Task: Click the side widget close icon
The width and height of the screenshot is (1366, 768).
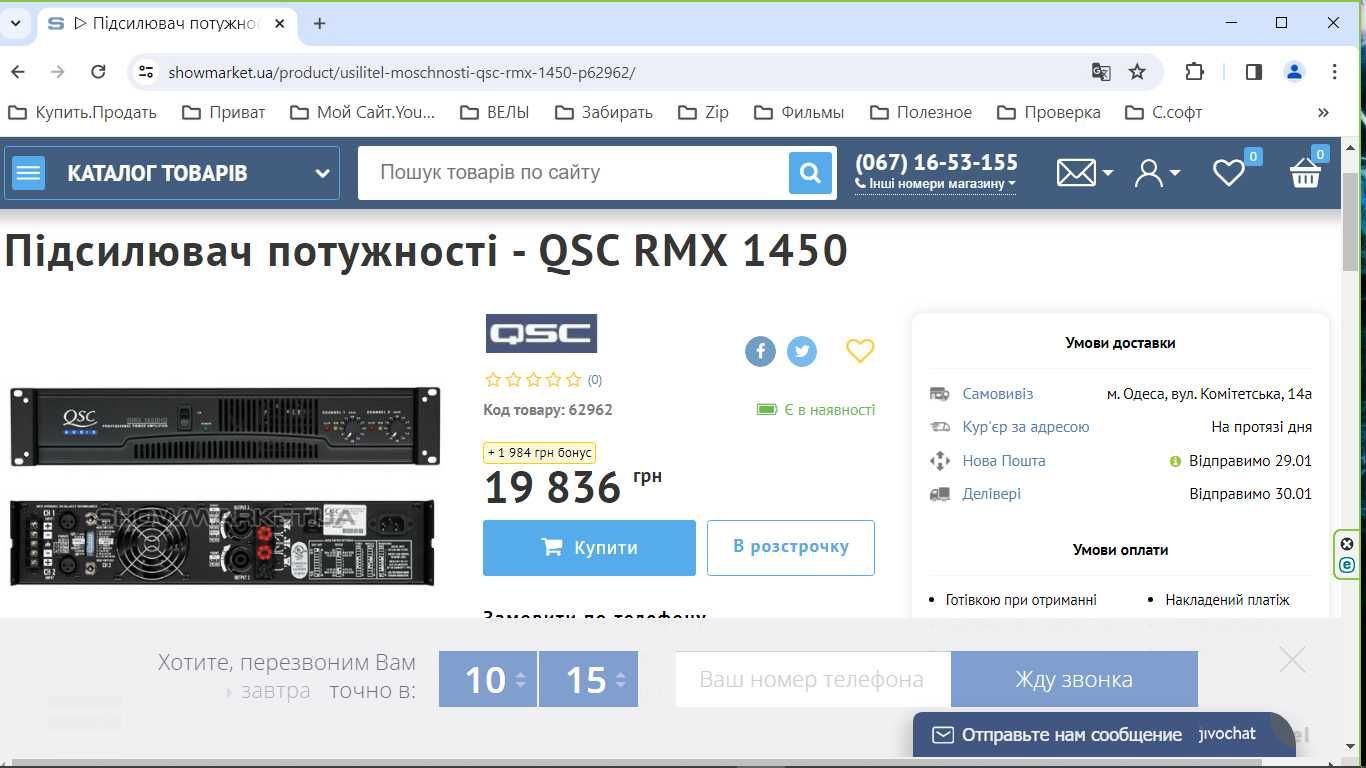Action: pos(1347,544)
